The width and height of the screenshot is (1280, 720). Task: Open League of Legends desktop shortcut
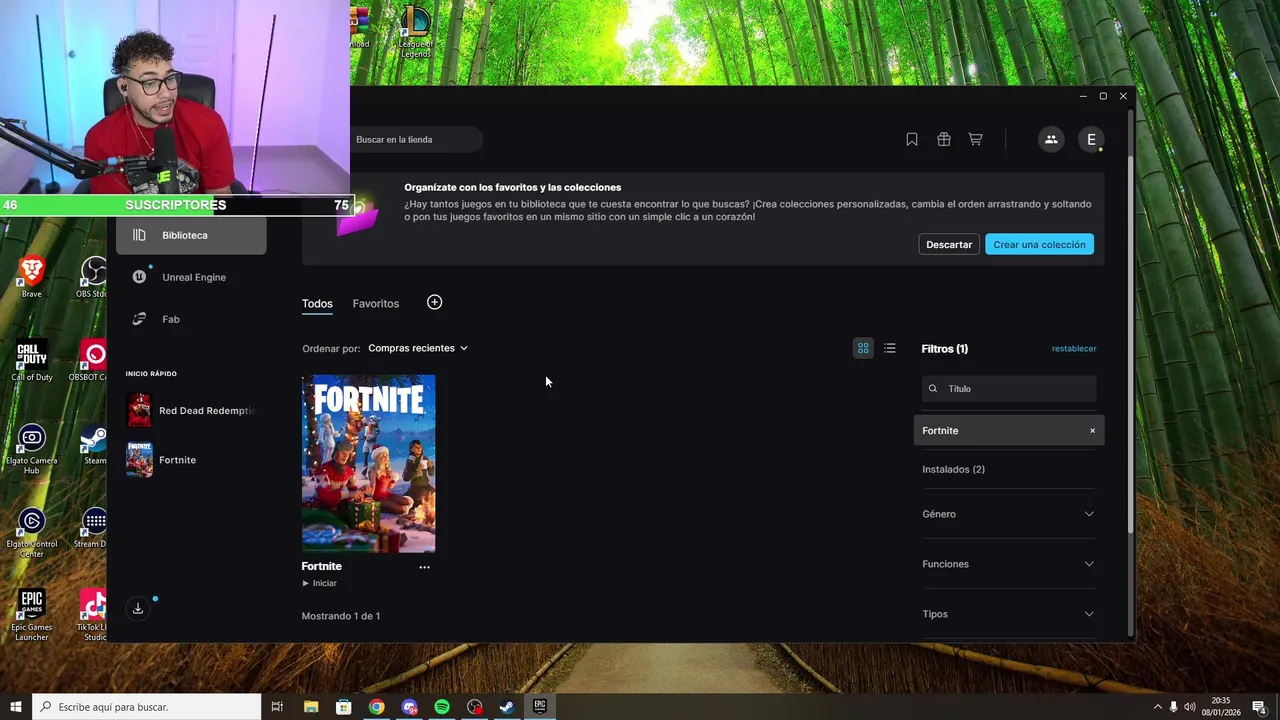pos(415,32)
